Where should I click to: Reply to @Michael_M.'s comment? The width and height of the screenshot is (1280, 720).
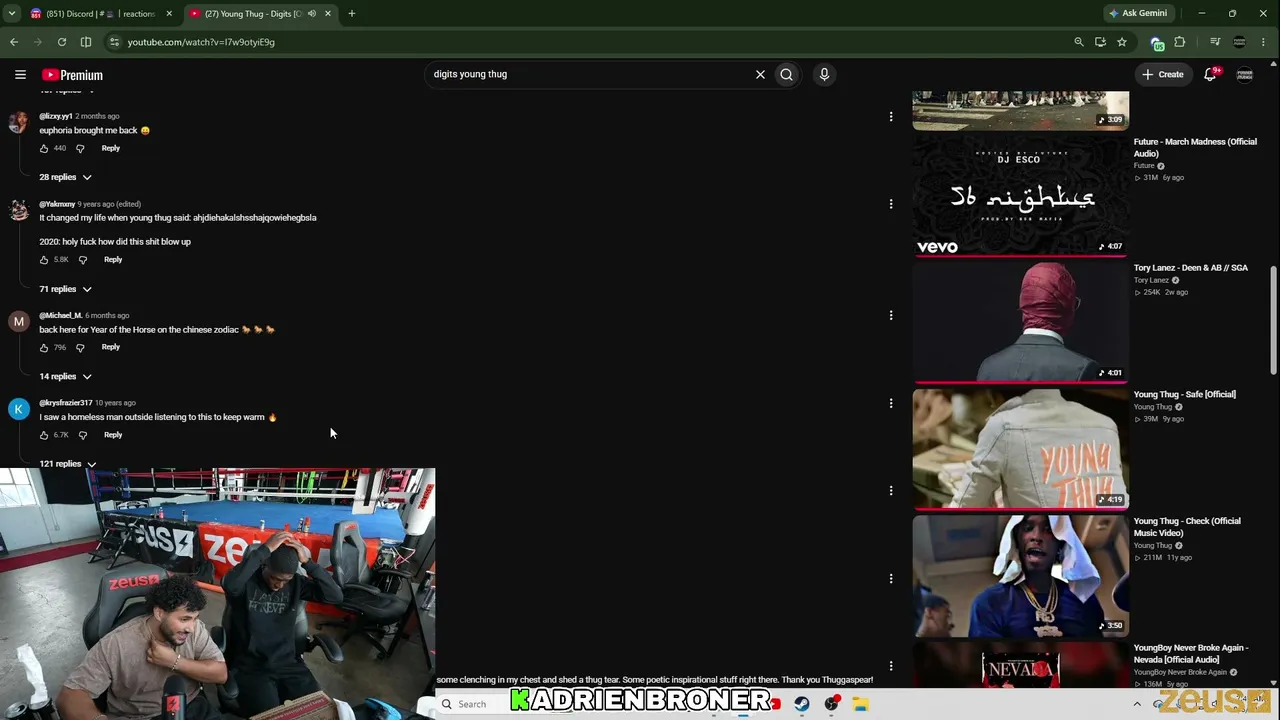pos(111,347)
